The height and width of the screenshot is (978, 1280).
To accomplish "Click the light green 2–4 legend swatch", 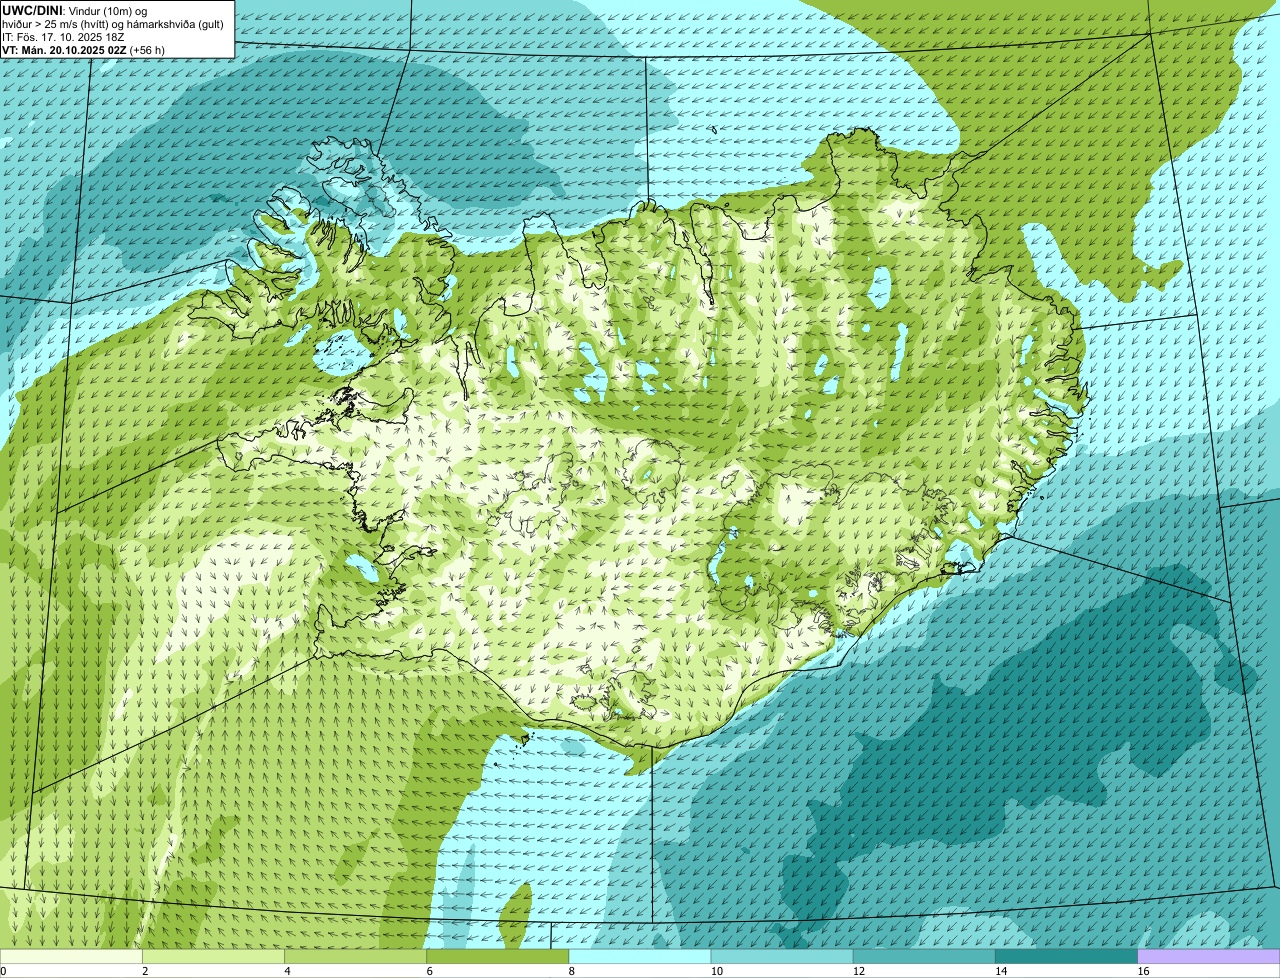I will pyautogui.click(x=213, y=956).
